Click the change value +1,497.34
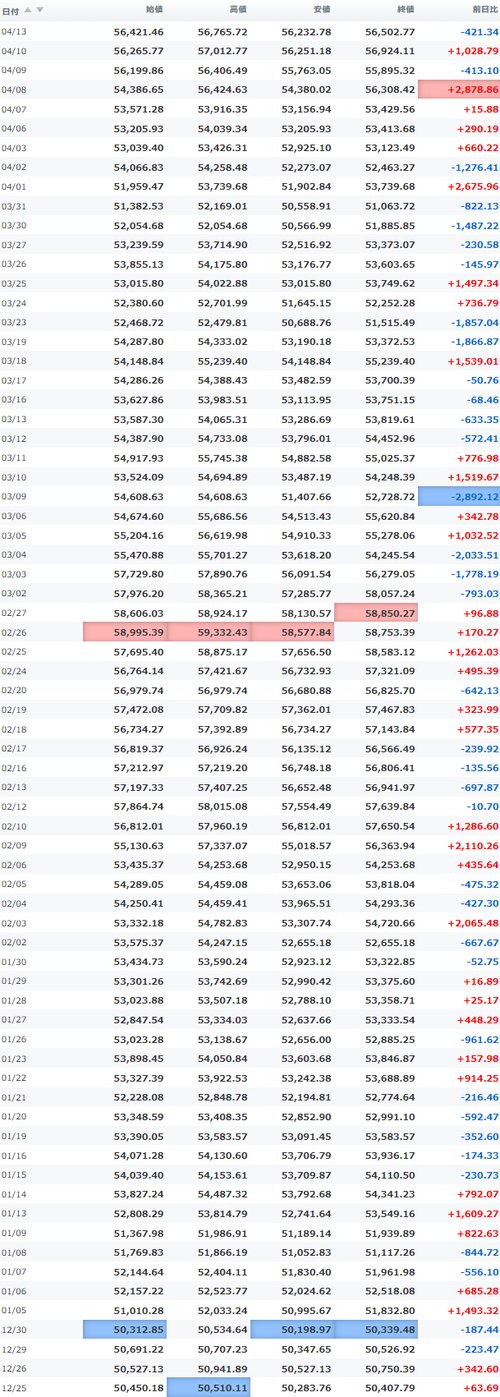This screenshot has width=500, height=1397. [x=472, y=283]
